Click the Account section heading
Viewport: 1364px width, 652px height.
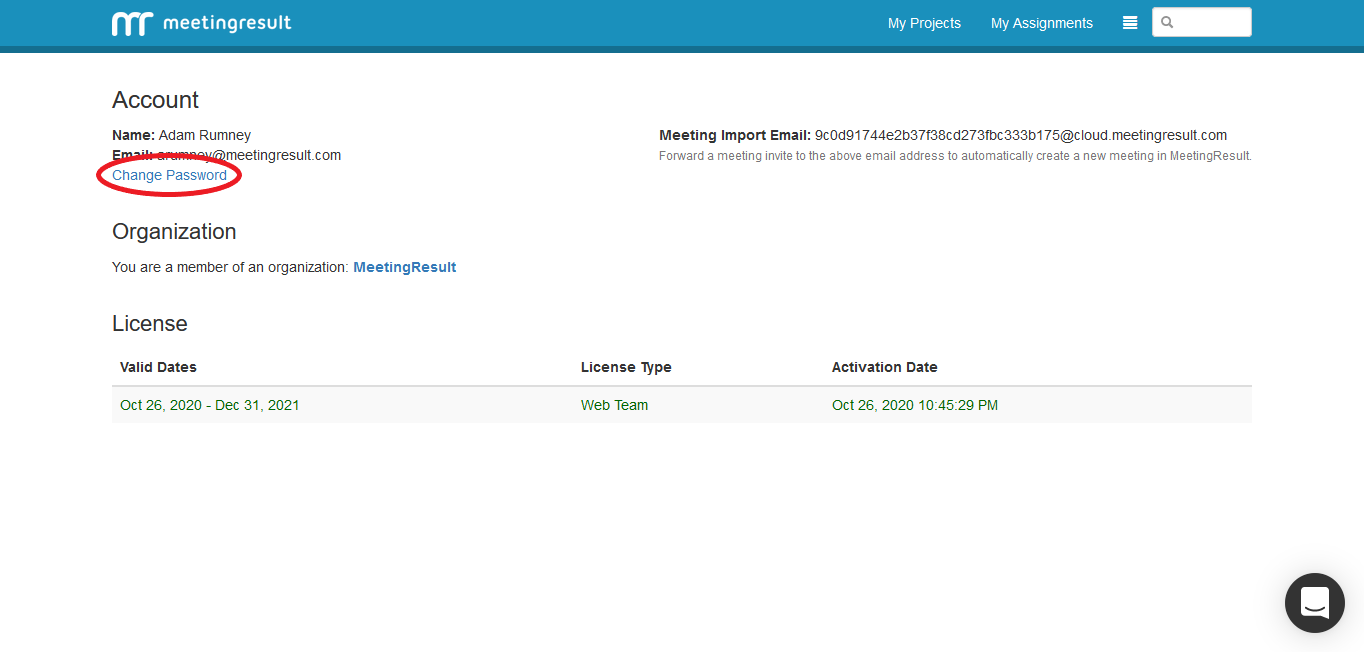(155, 100)
